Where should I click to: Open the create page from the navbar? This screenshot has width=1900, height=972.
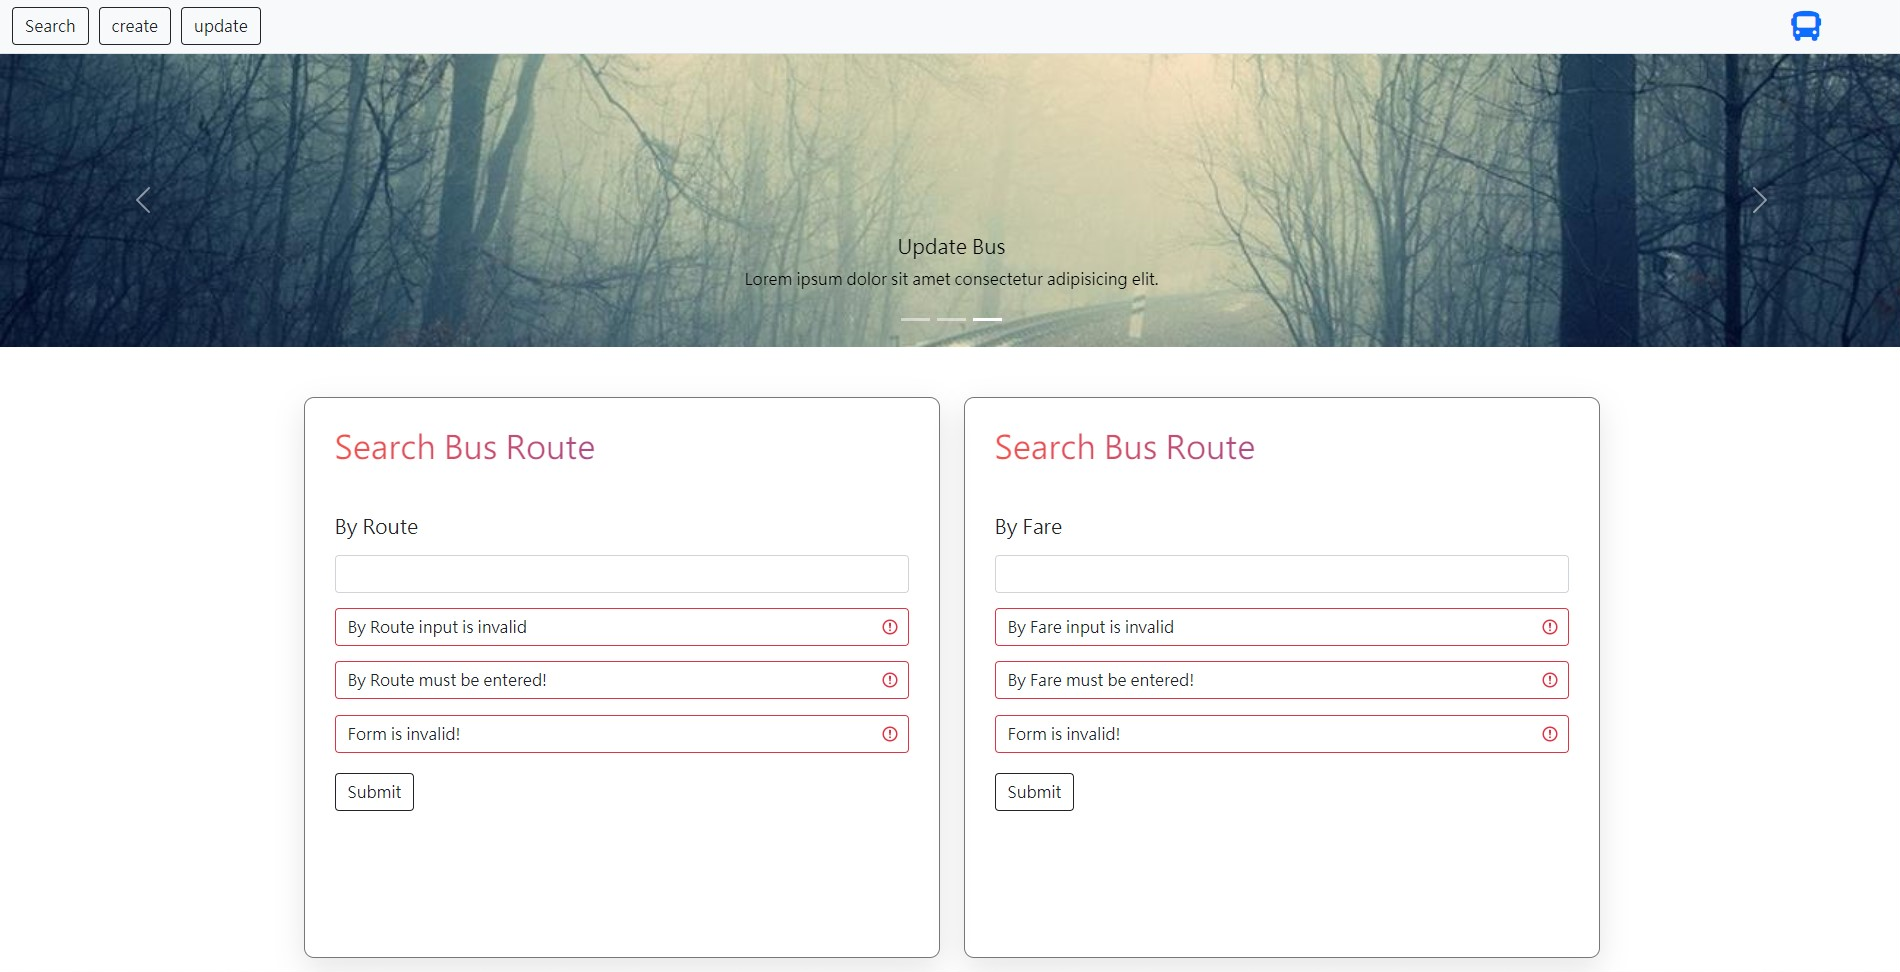[134, 25]
